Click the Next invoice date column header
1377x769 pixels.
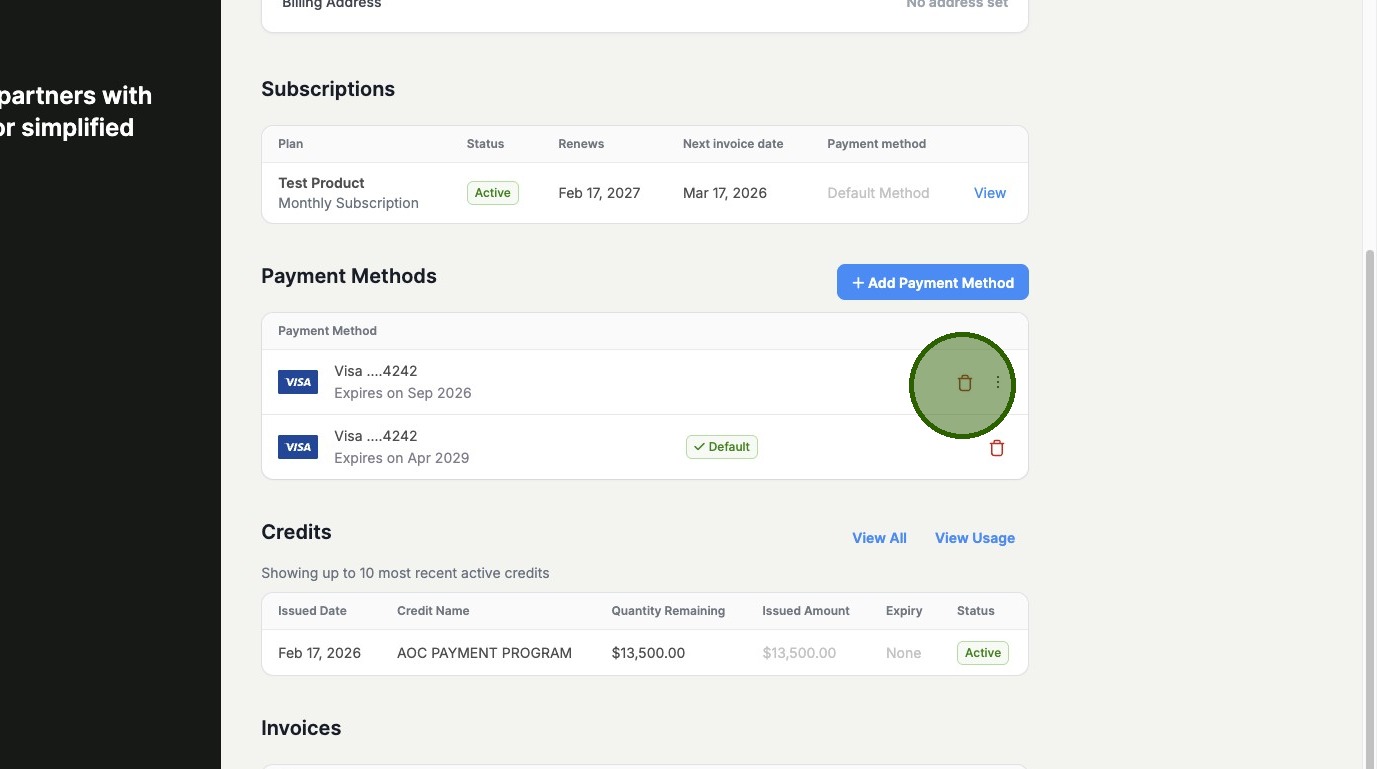[x=732, y=144]
